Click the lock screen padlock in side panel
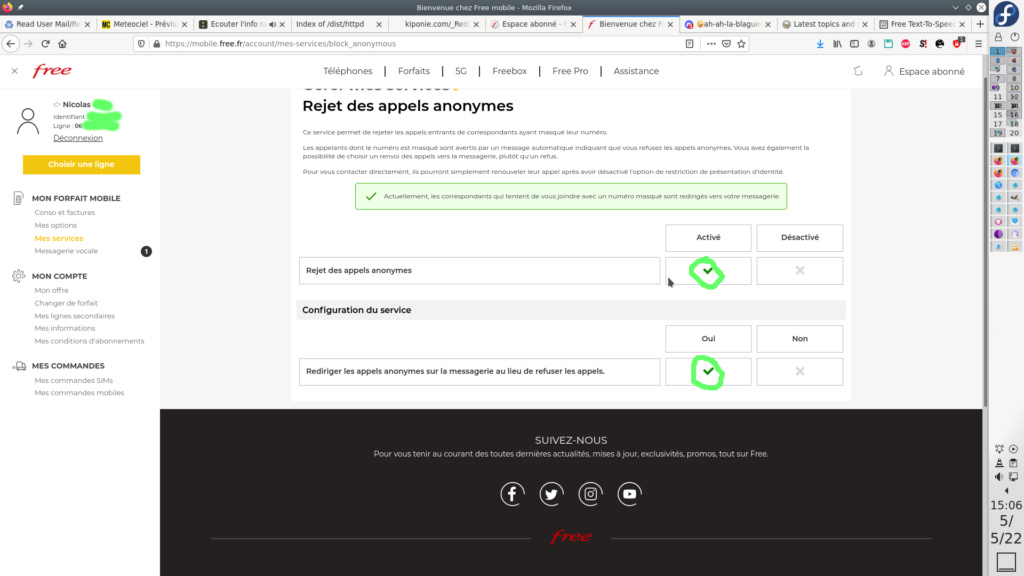This screenshot has height=576, width=1024. pos(999,37)
